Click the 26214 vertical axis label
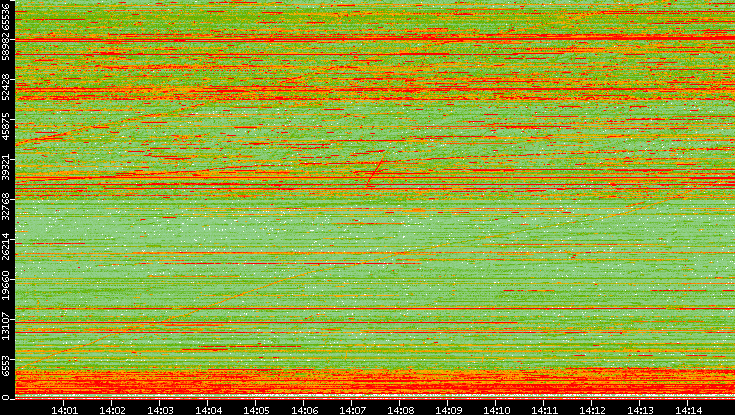The height and width of the screenshot is (415, 735). pyautogui.click(x=7, y=249)
